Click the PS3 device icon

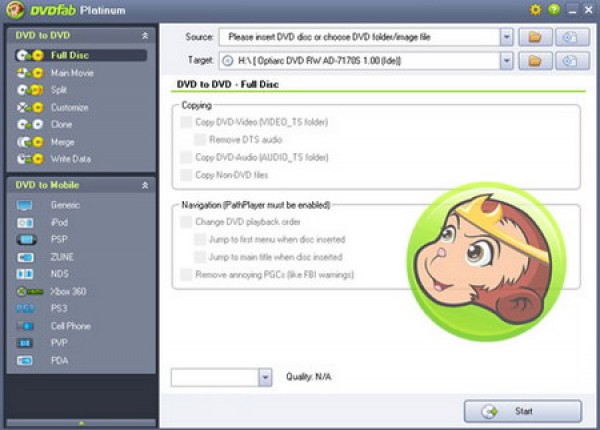[25, 308]
